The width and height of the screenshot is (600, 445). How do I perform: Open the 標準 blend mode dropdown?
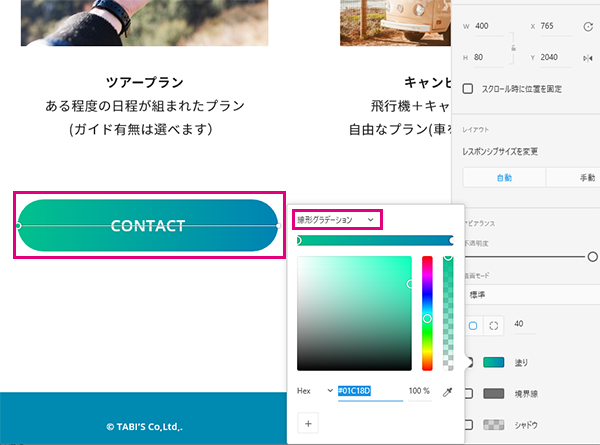point(530,295)
